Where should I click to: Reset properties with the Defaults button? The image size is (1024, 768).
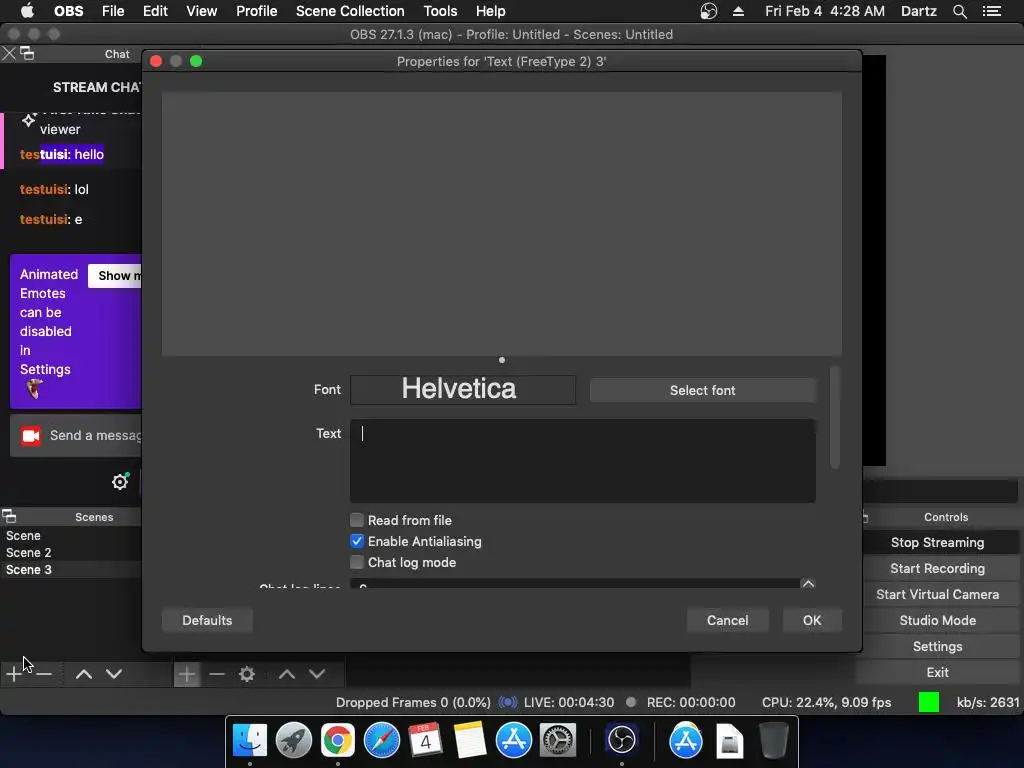207,620
